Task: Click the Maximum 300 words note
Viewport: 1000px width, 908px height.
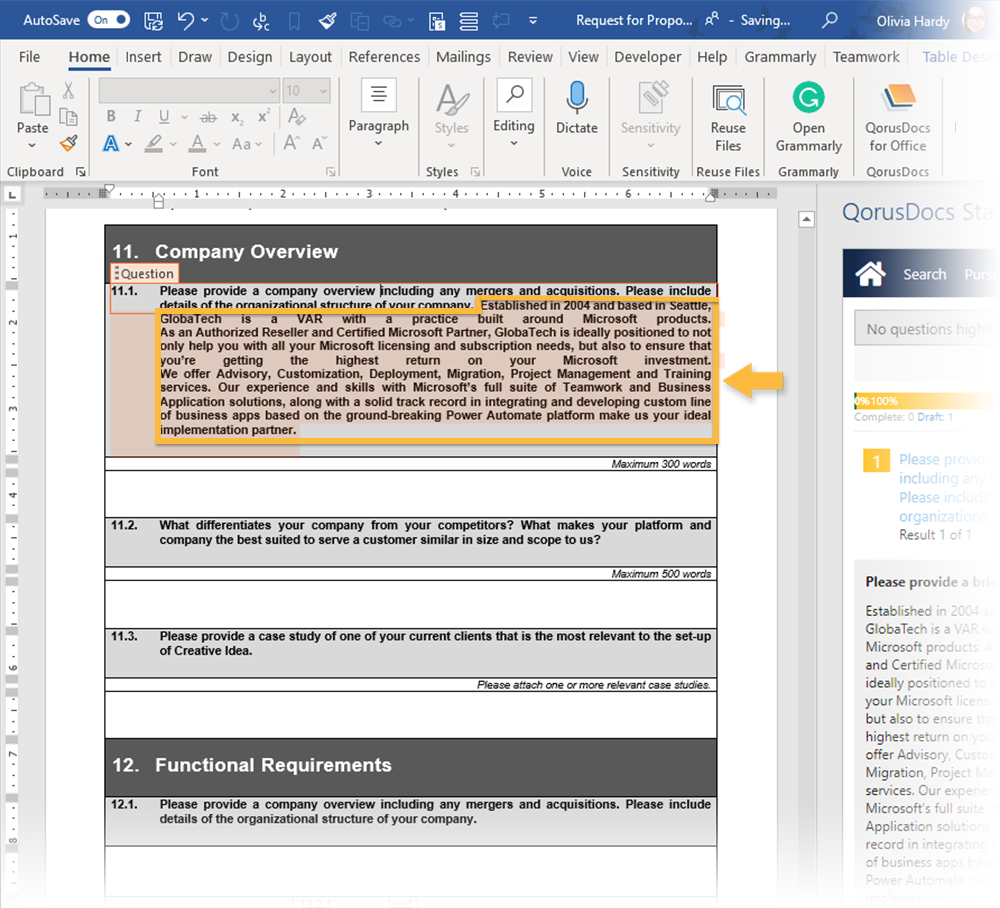Action: [x=661, y=464]
